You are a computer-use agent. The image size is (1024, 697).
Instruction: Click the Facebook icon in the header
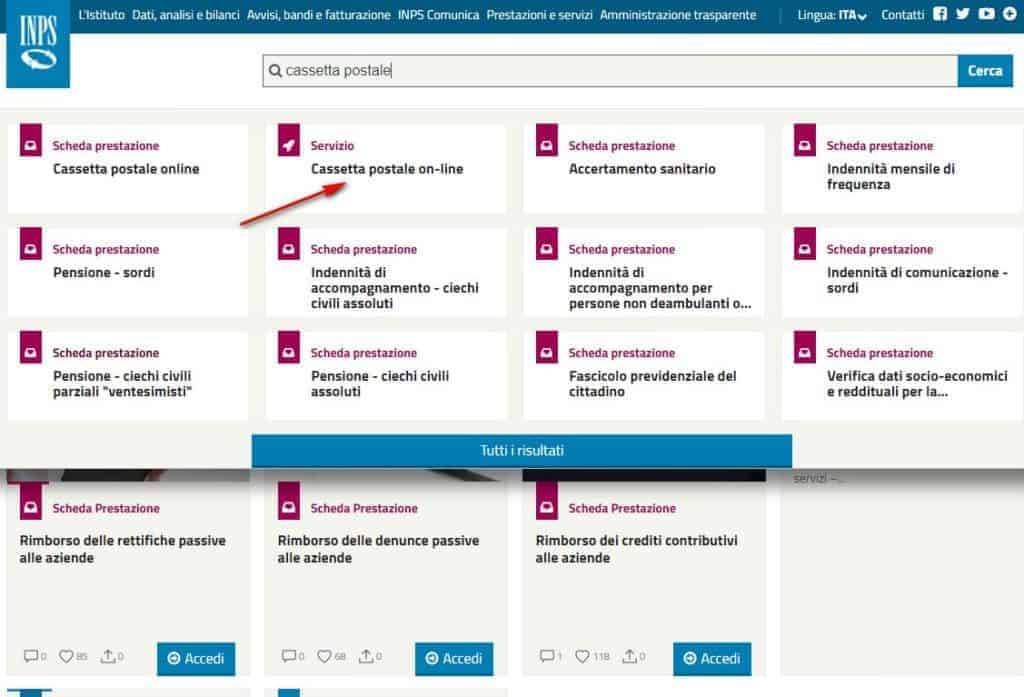[x=940, y=13]
